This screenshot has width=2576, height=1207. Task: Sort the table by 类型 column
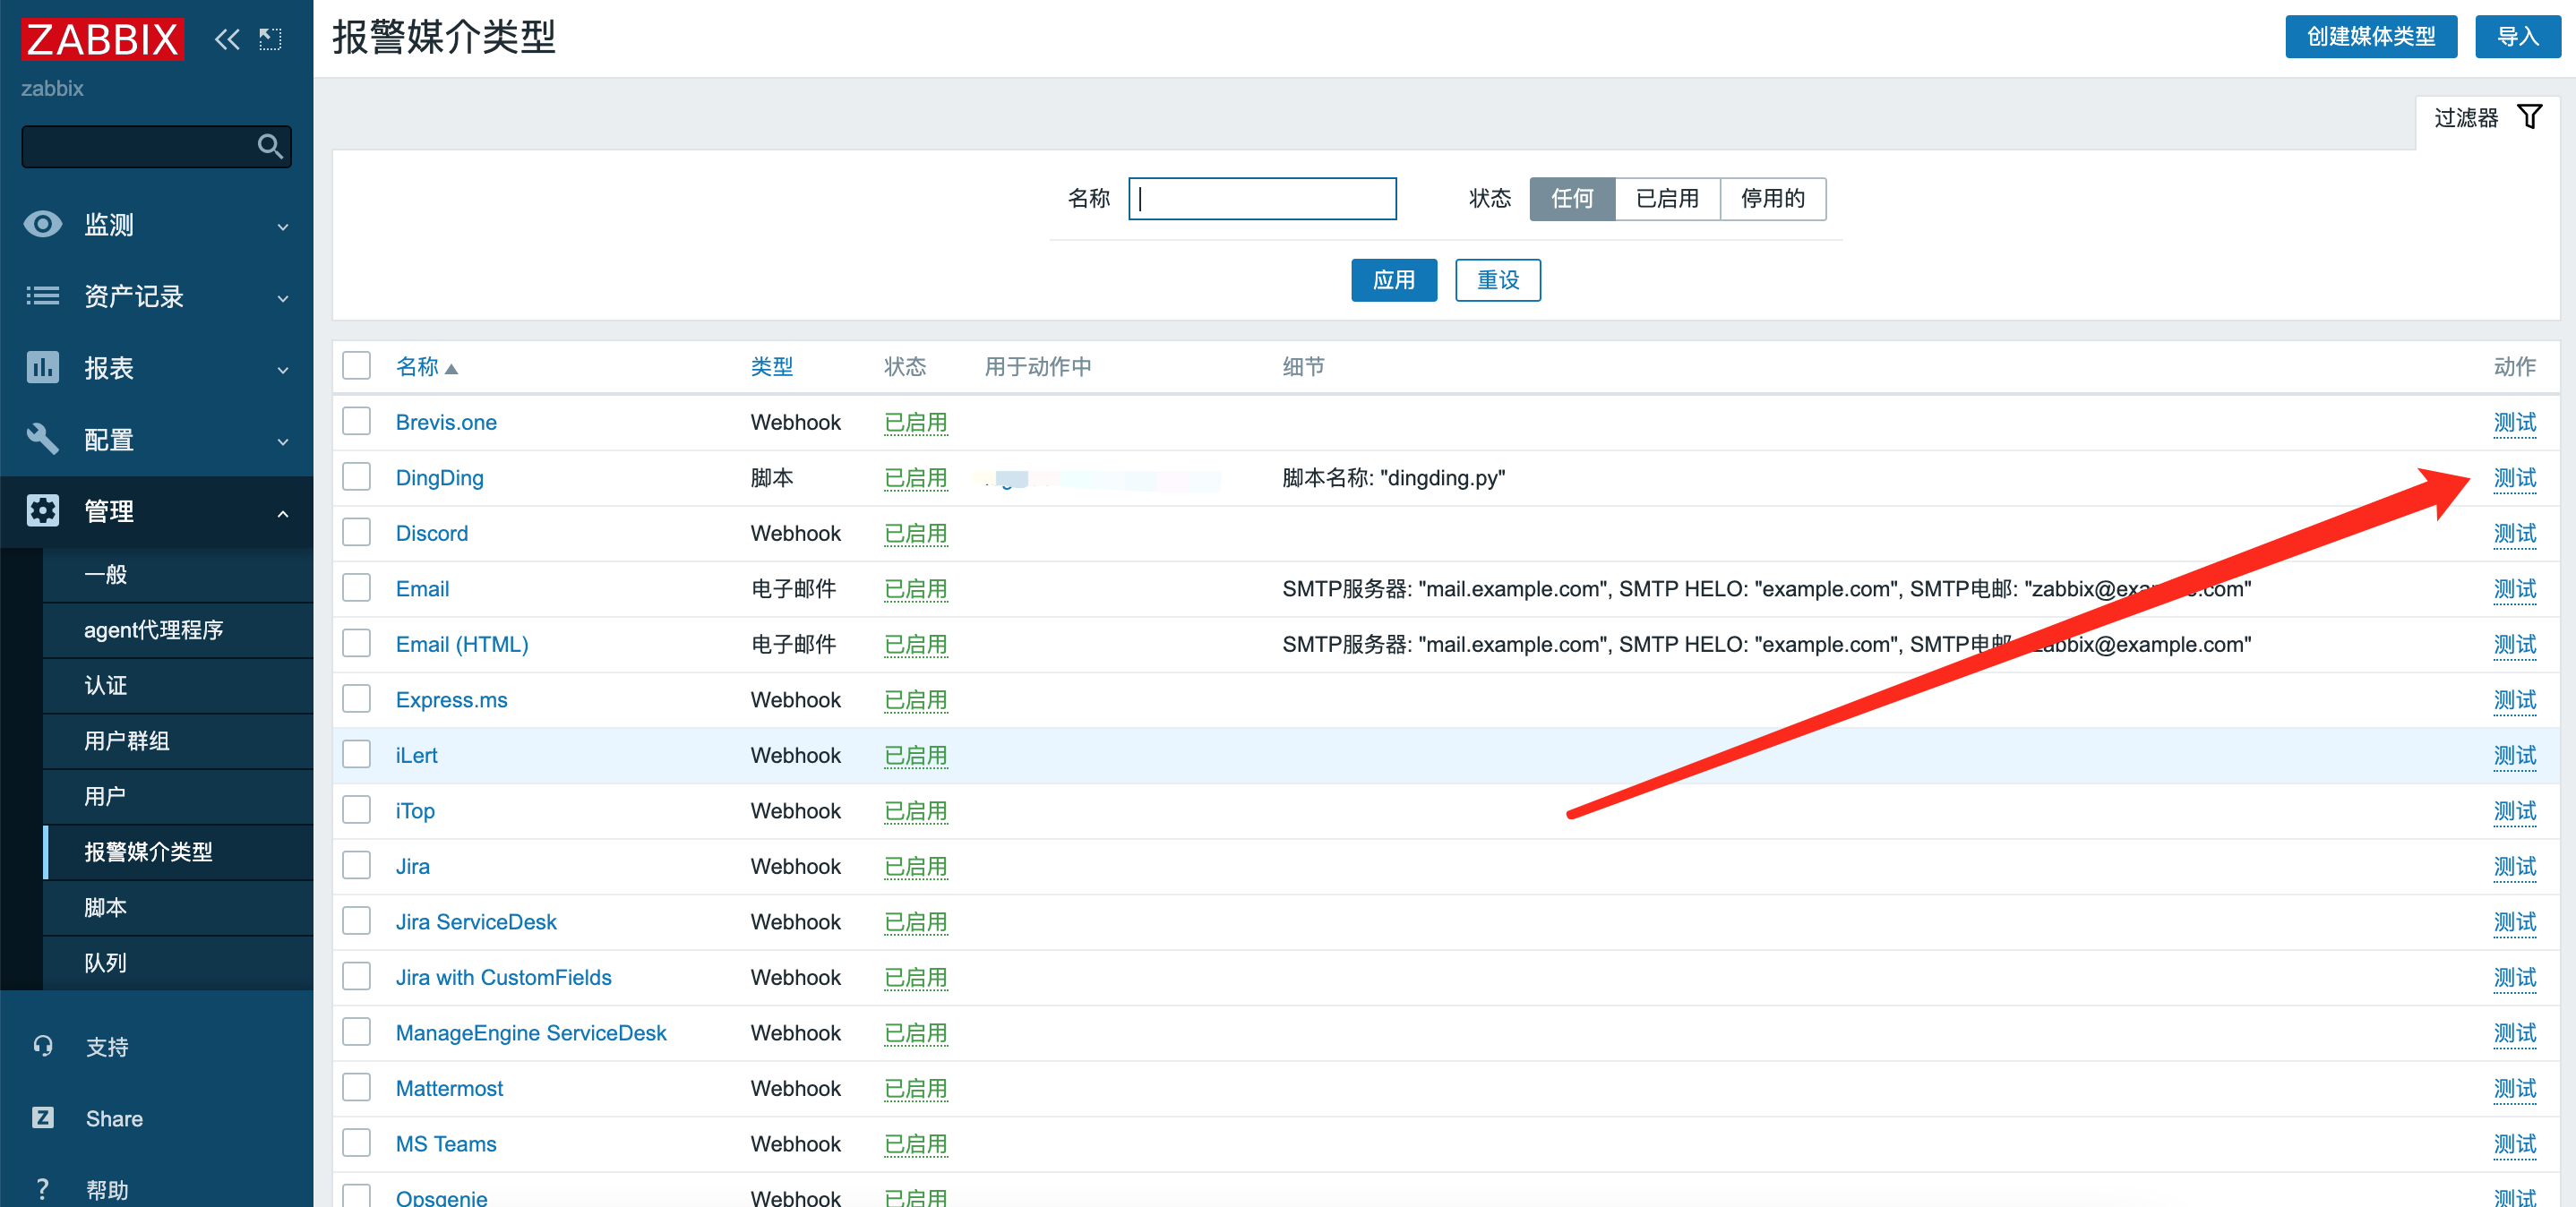(x=771, y=367)
